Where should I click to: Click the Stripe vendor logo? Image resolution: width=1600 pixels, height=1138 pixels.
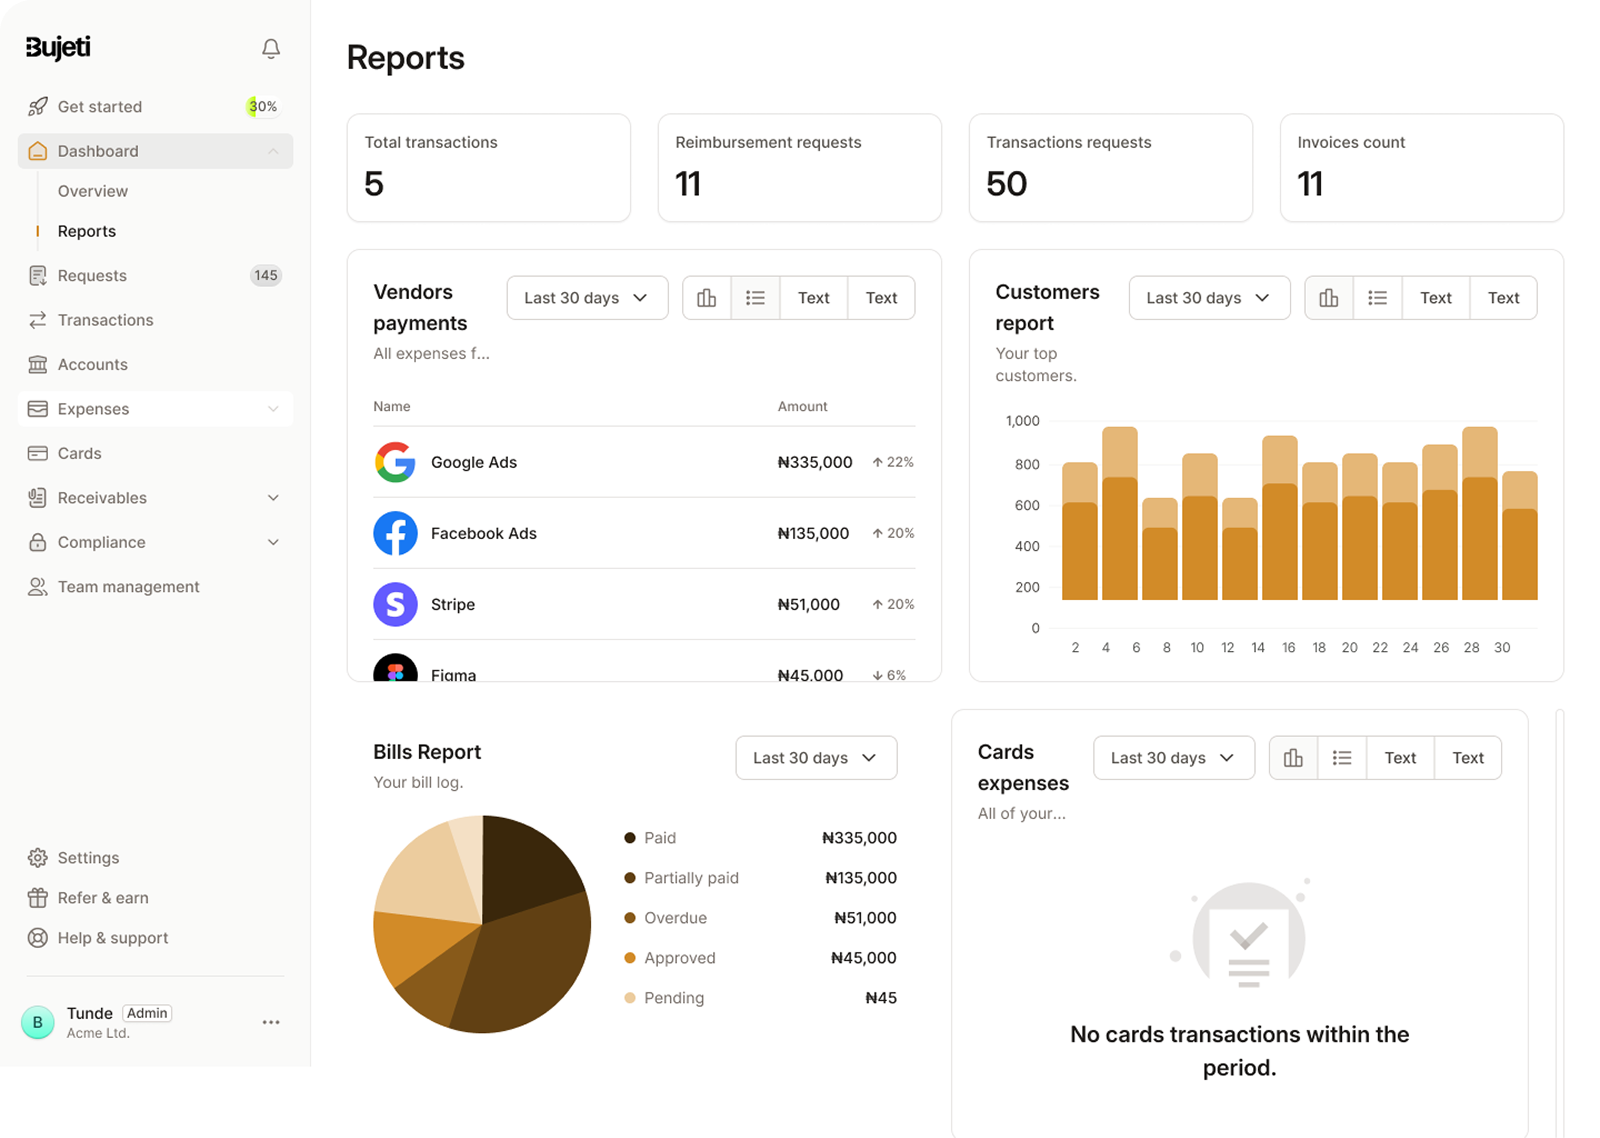click(395, 605)
